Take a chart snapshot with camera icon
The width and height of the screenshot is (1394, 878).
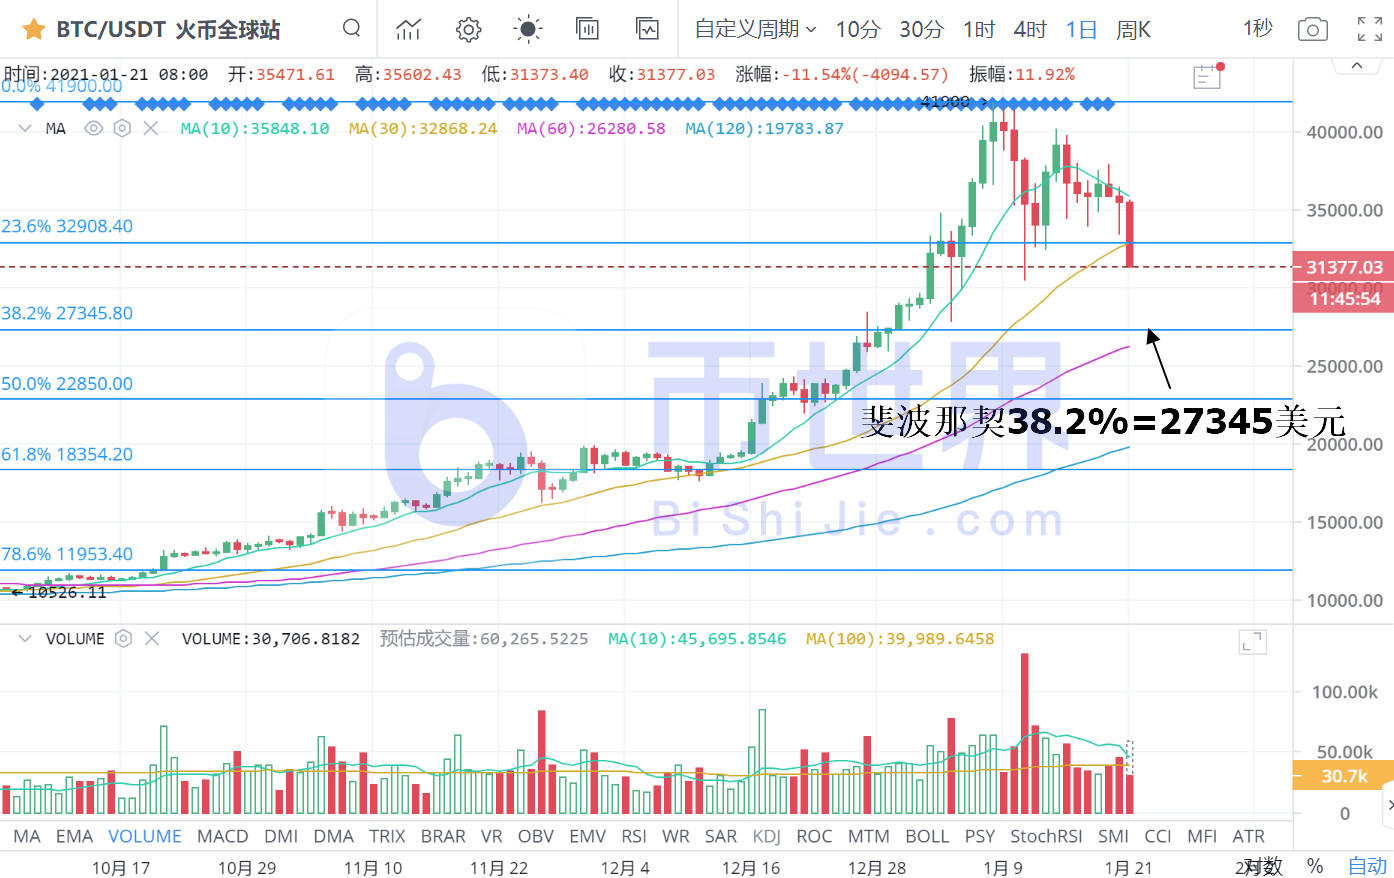click(x=1312, y=29)
